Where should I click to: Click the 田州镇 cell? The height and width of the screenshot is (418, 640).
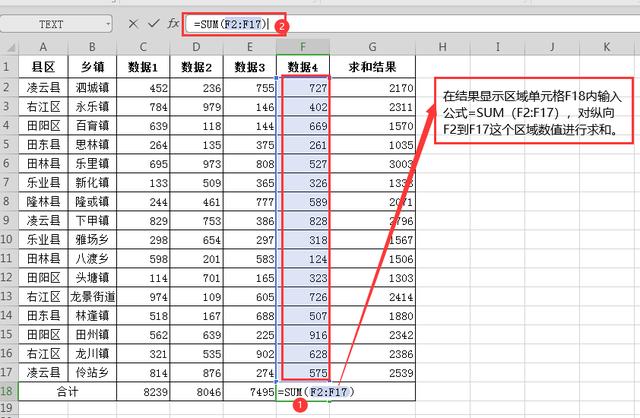pyautogui.click(x=92, y=334)
